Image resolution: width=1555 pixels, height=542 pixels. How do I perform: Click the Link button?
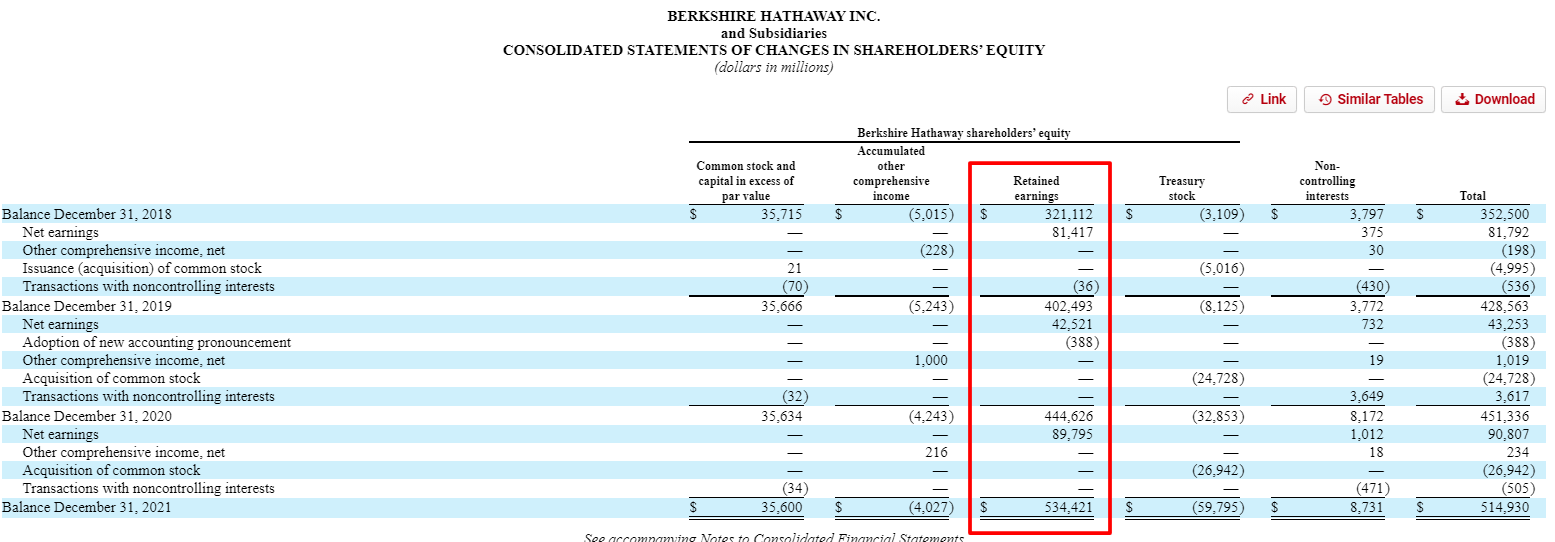pyautogui.click(x=1262, y=99)
